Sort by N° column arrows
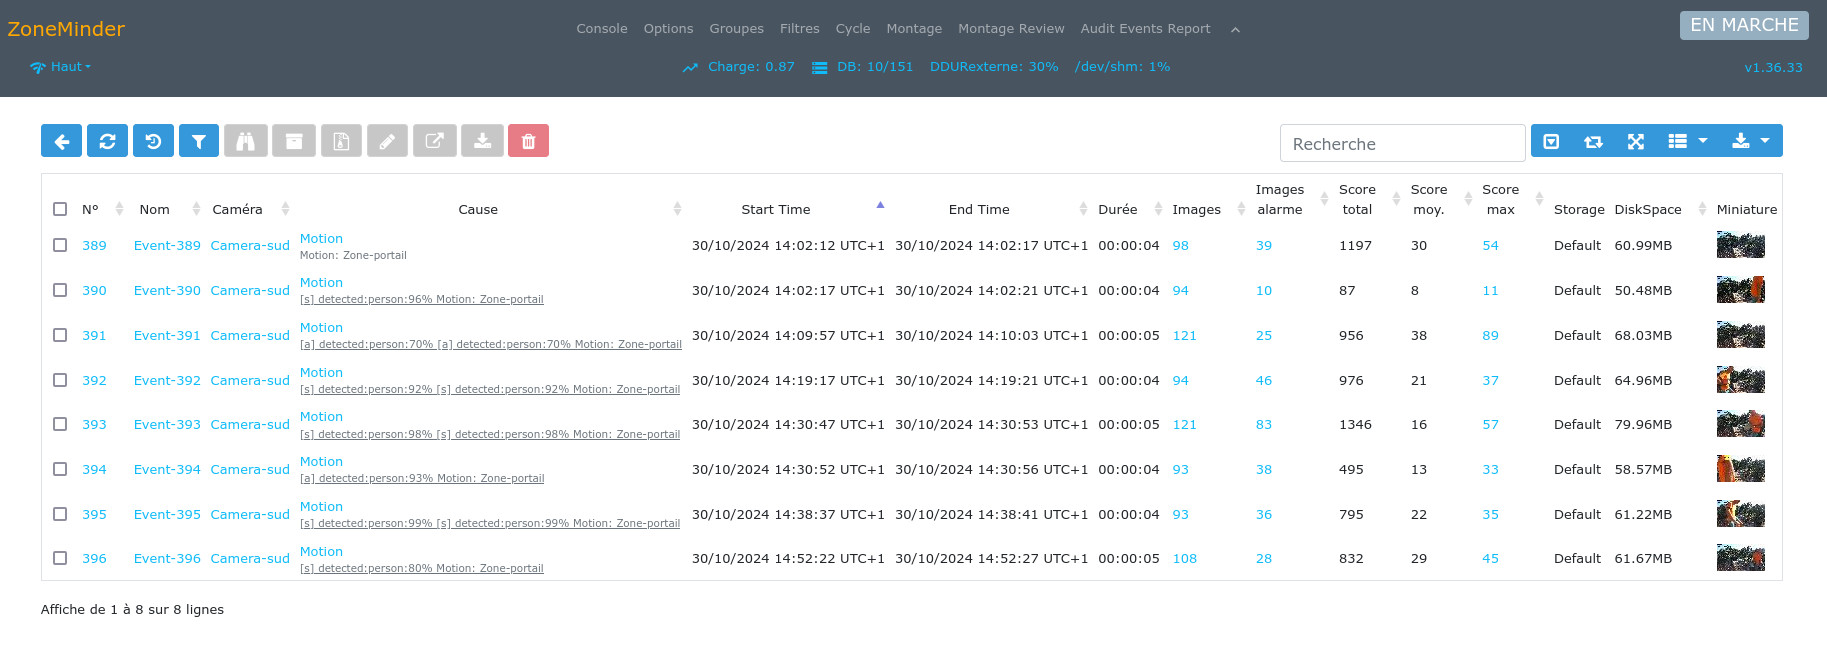 (119, 209)
